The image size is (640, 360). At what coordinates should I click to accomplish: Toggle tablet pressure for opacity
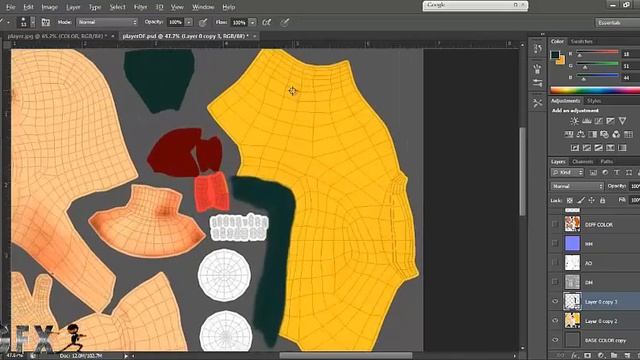[x=203, y=22]
